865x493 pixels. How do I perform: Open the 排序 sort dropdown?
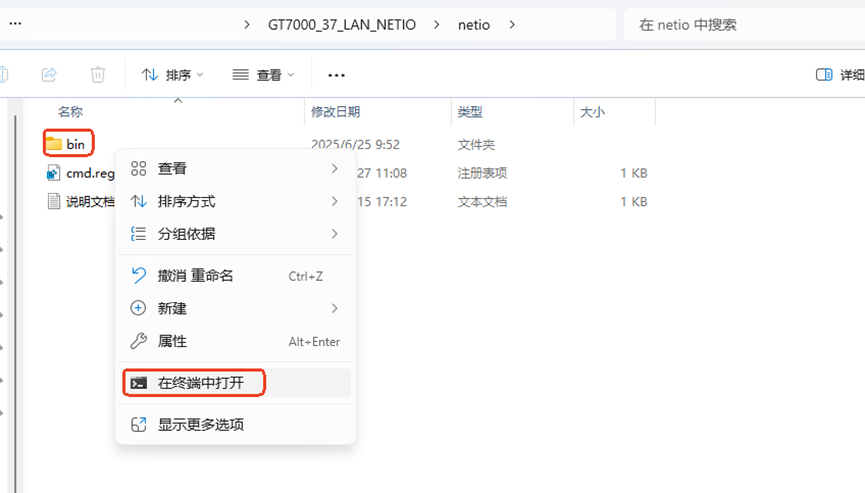pos(173,74)
